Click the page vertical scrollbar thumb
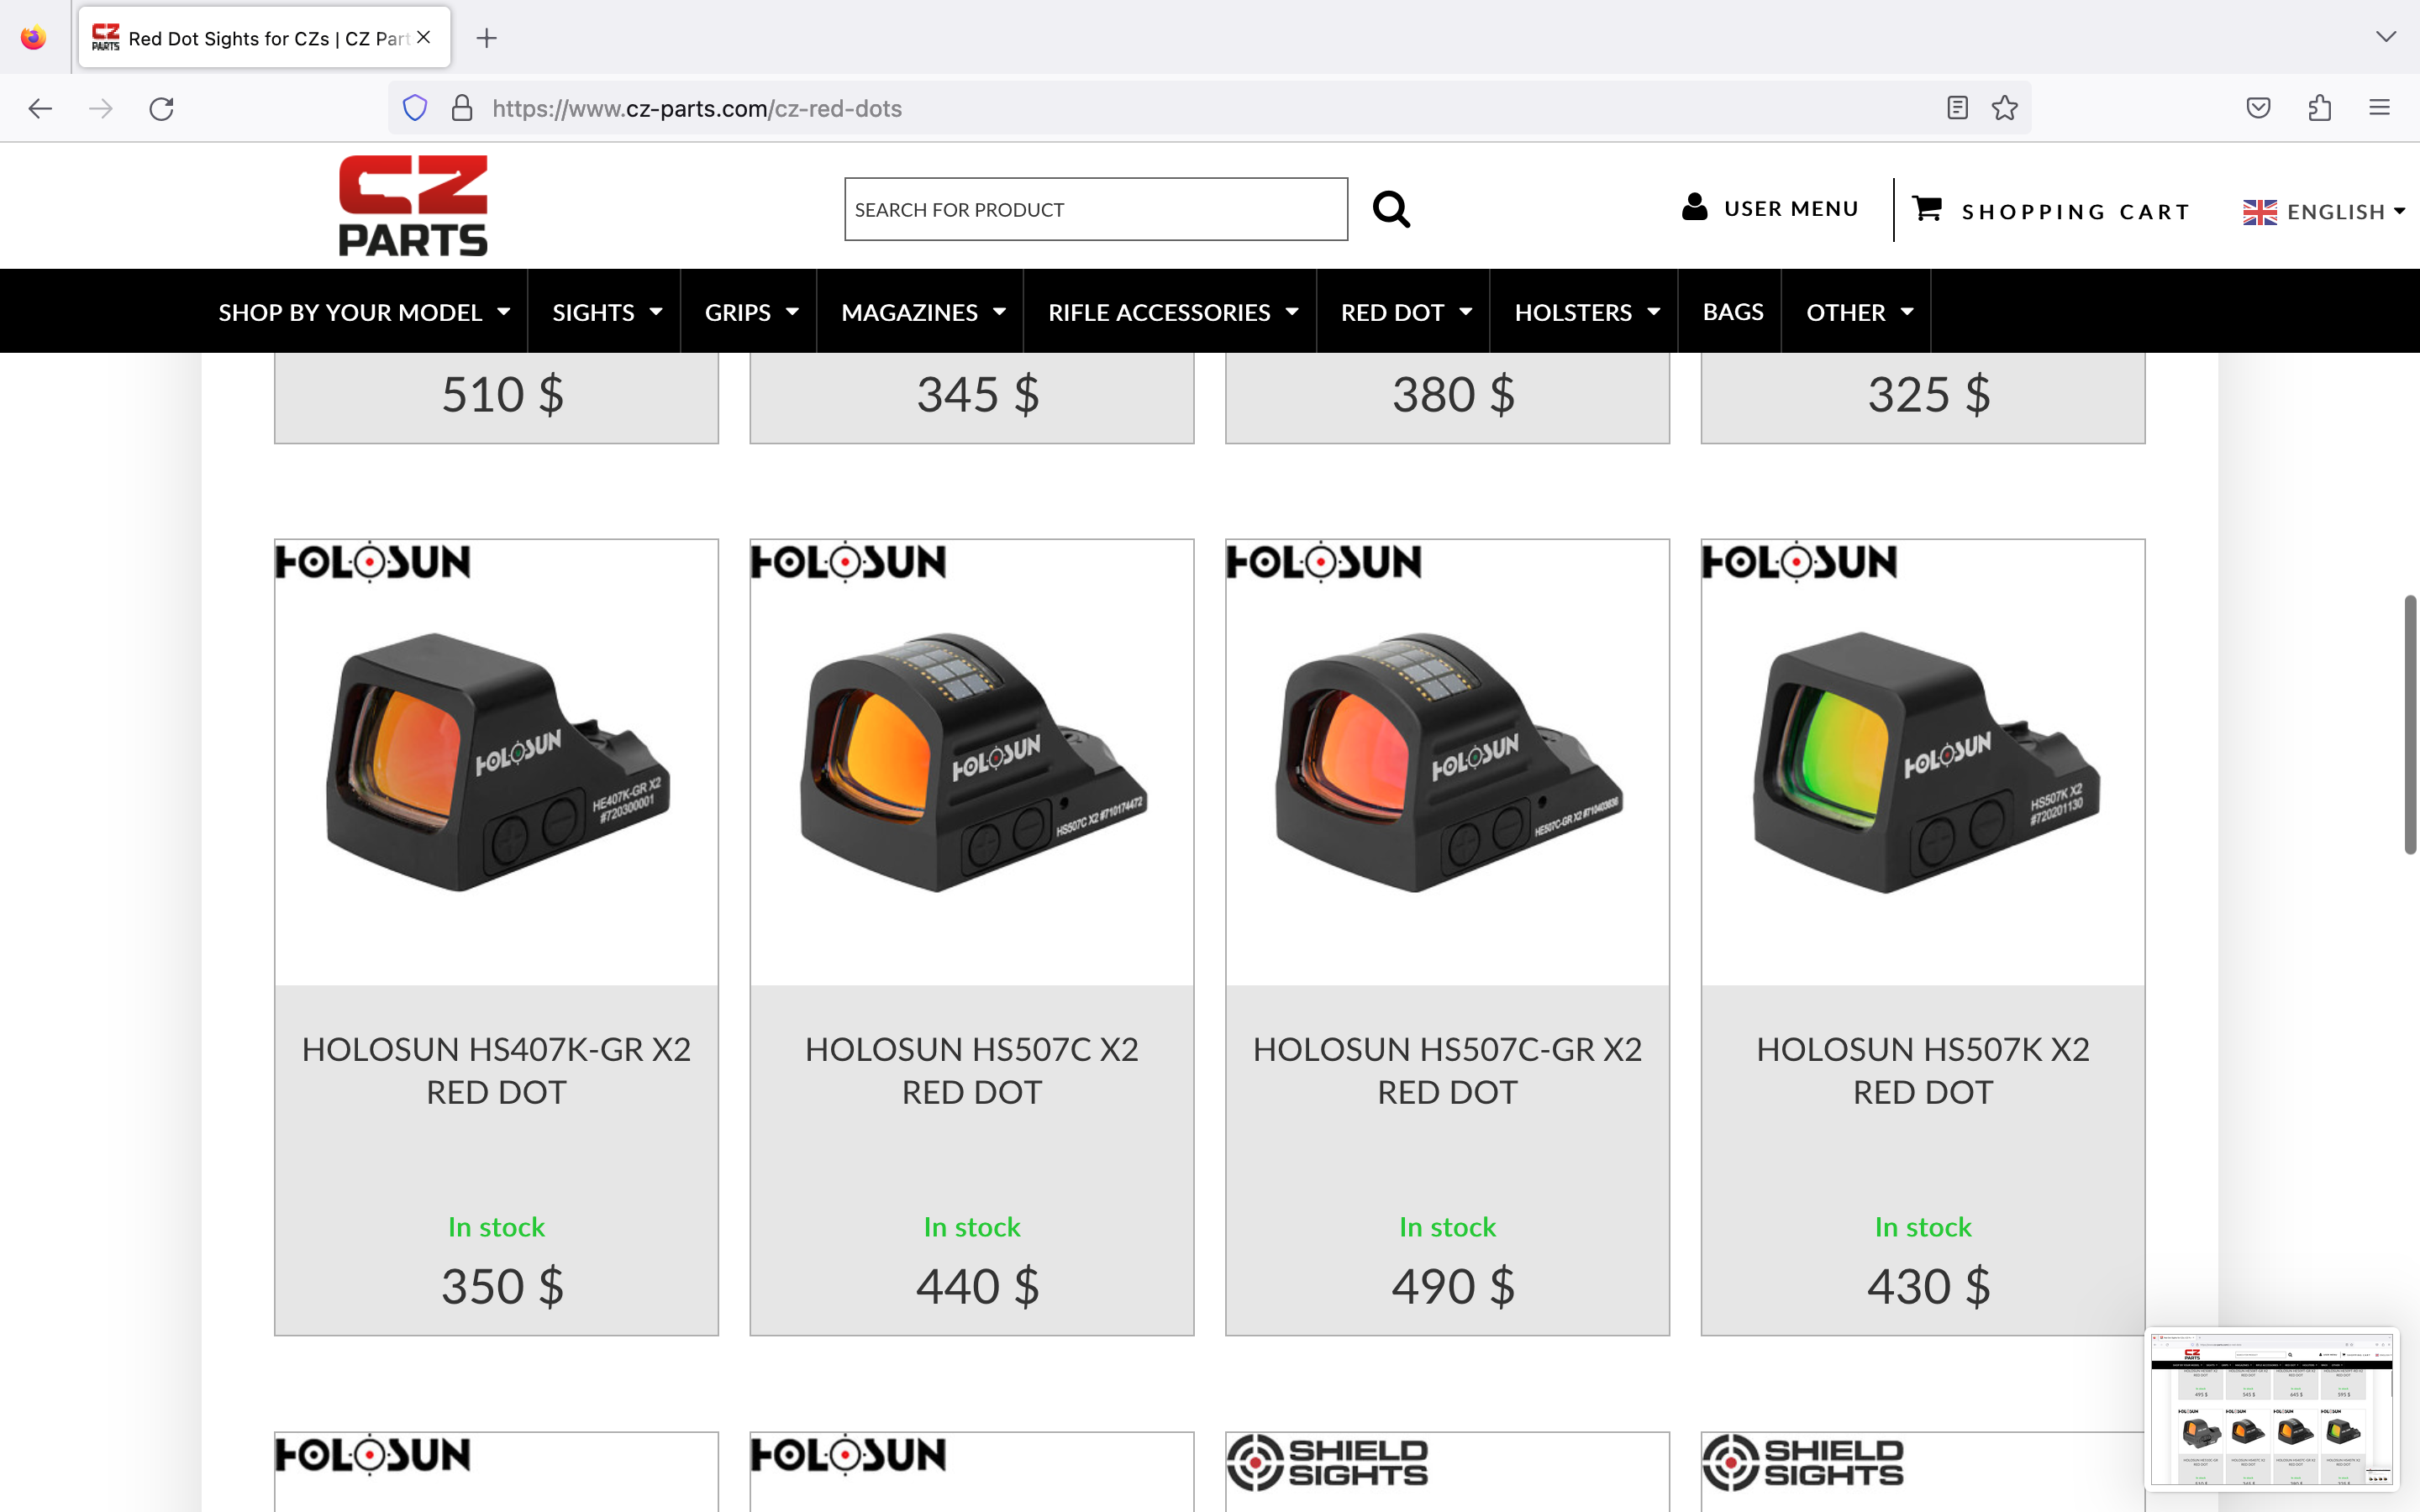The height and width of the screenshot is (1512, 2420). [2411, 725]
